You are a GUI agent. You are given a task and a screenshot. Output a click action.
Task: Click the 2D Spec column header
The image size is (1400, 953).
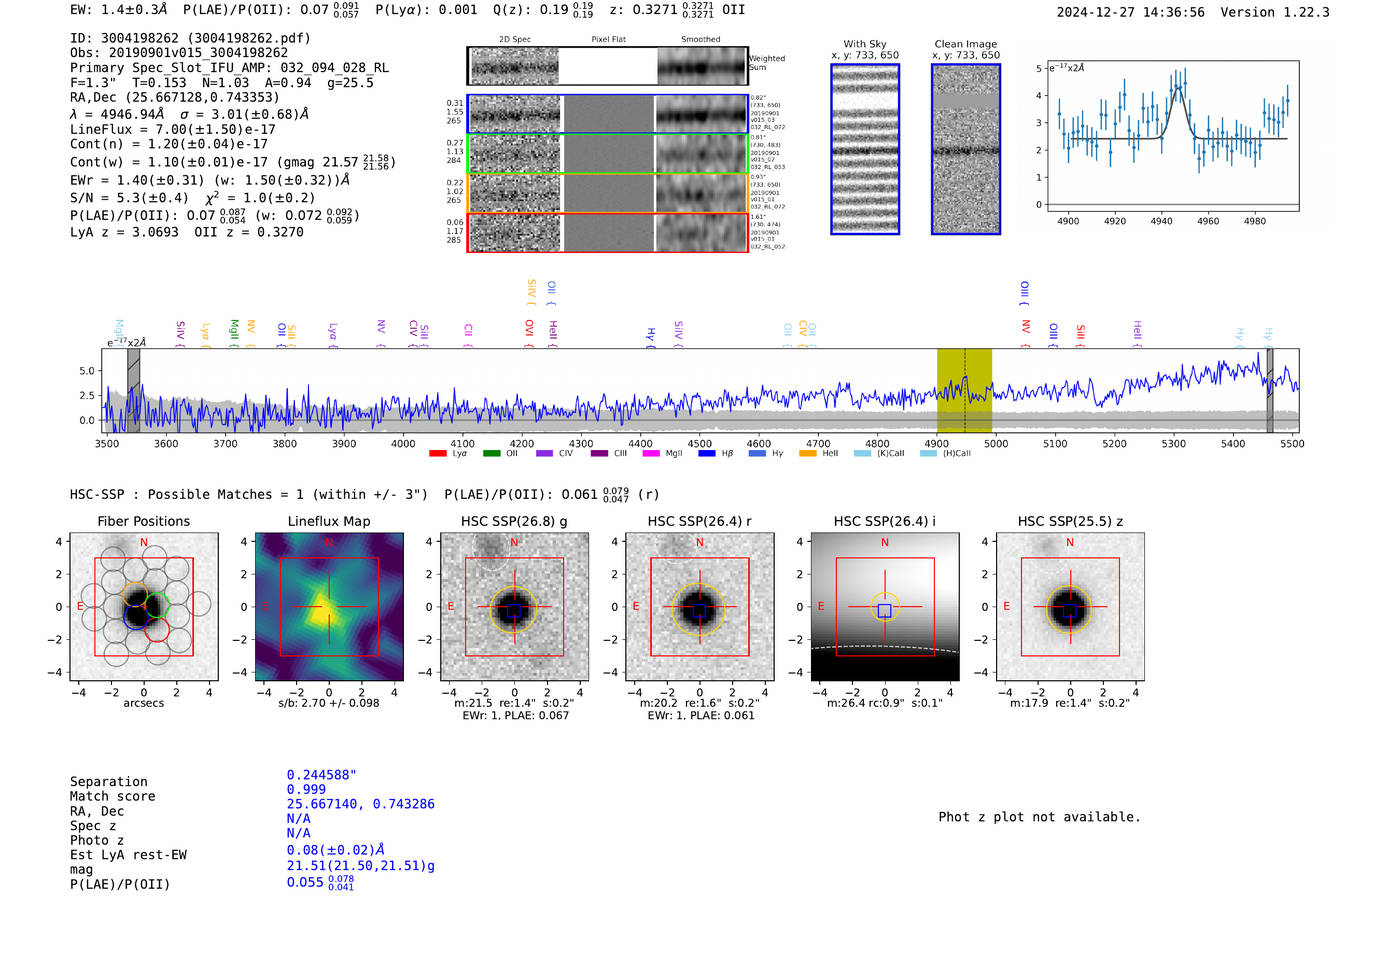point(515,40)
